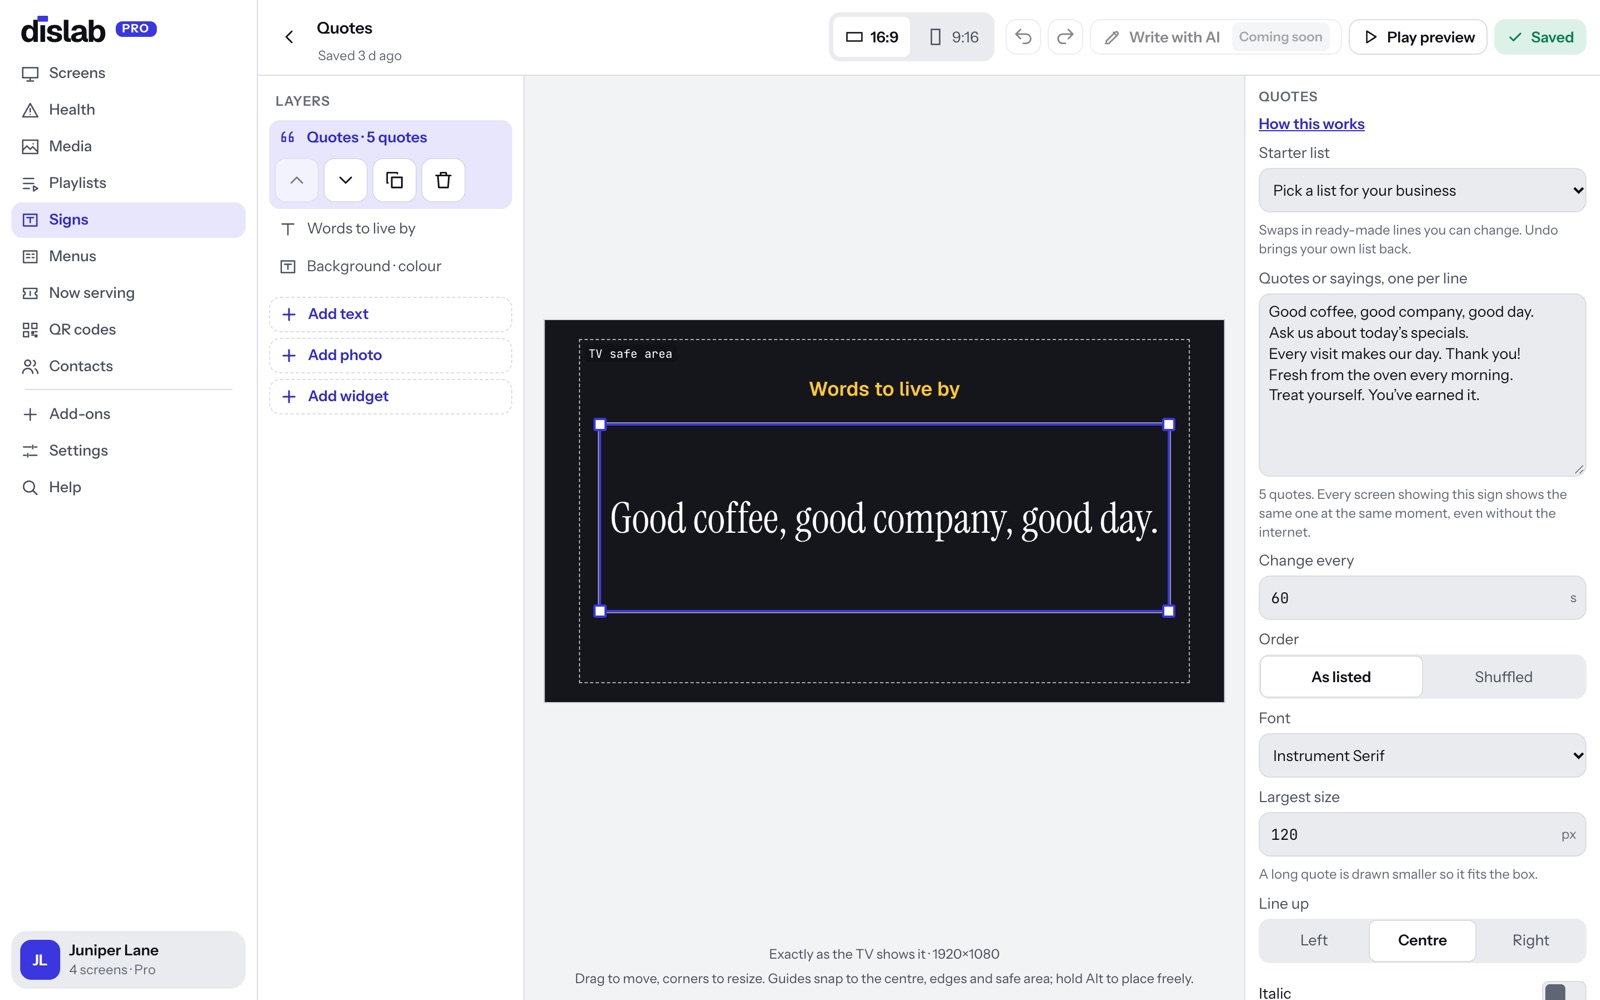Set order to As listed

pos(1341,677)
